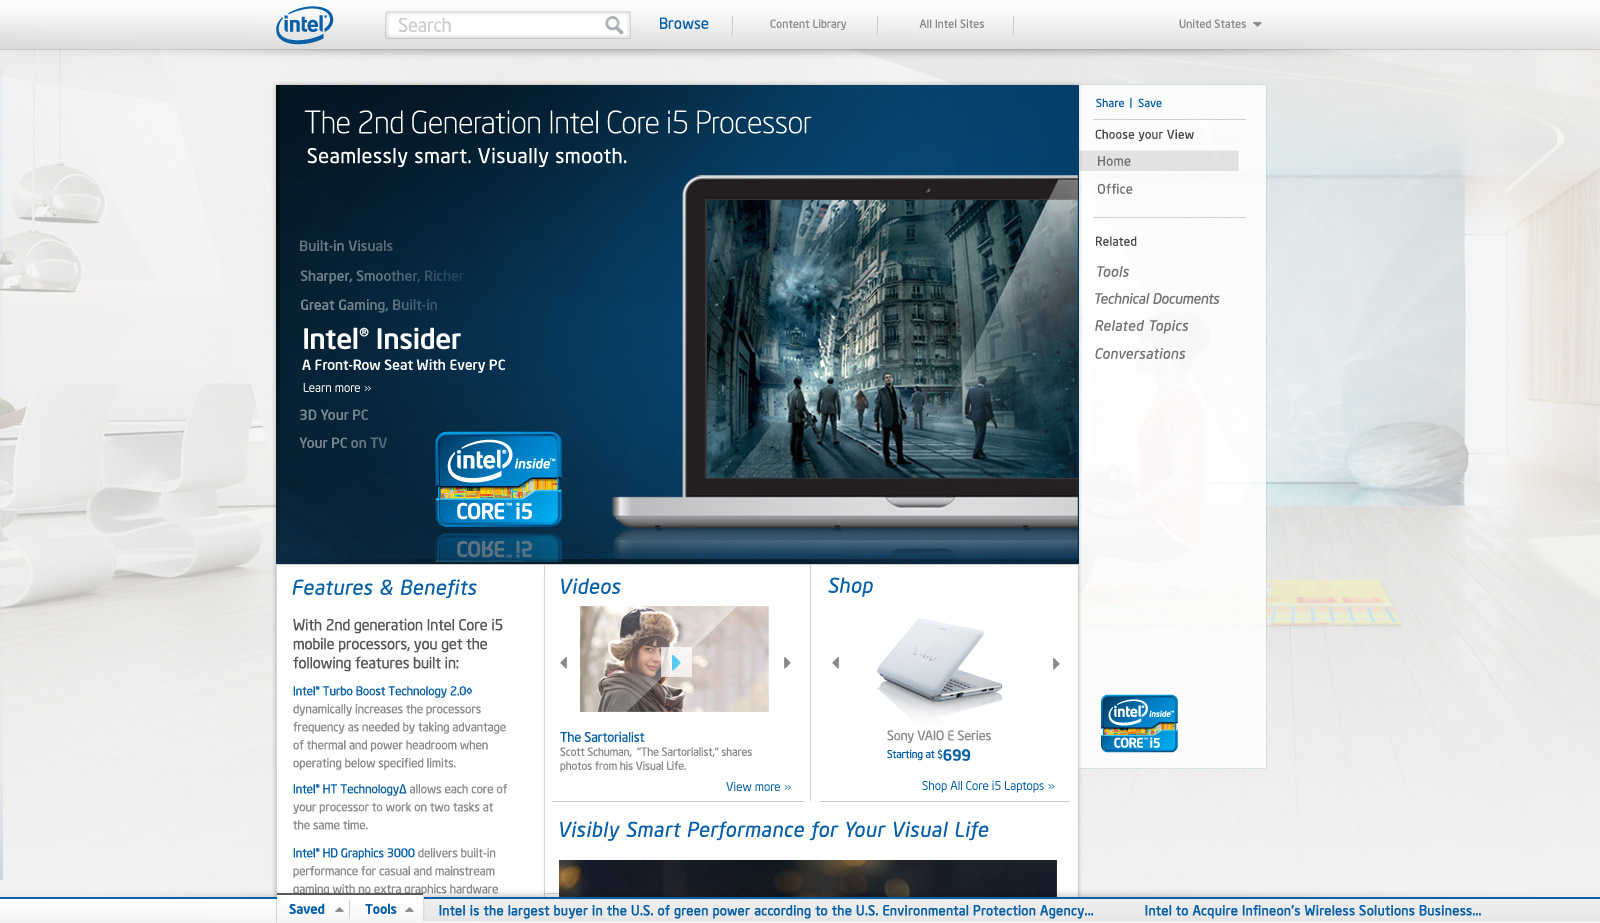Image resolution: width=1600 pixels, height=923 pixels.
Task: Click the Share link
Action: pos(1109,103)
